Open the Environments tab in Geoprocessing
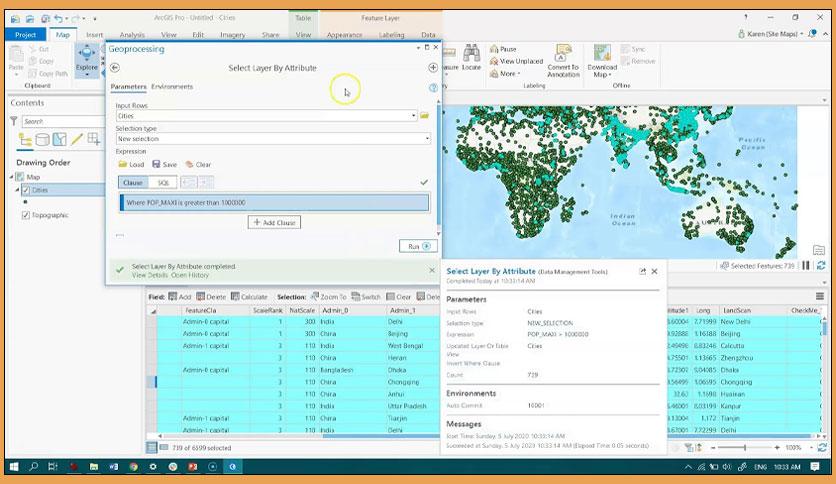Image resolution: width=836 pixels, height=484 pixels. [172, 87]
